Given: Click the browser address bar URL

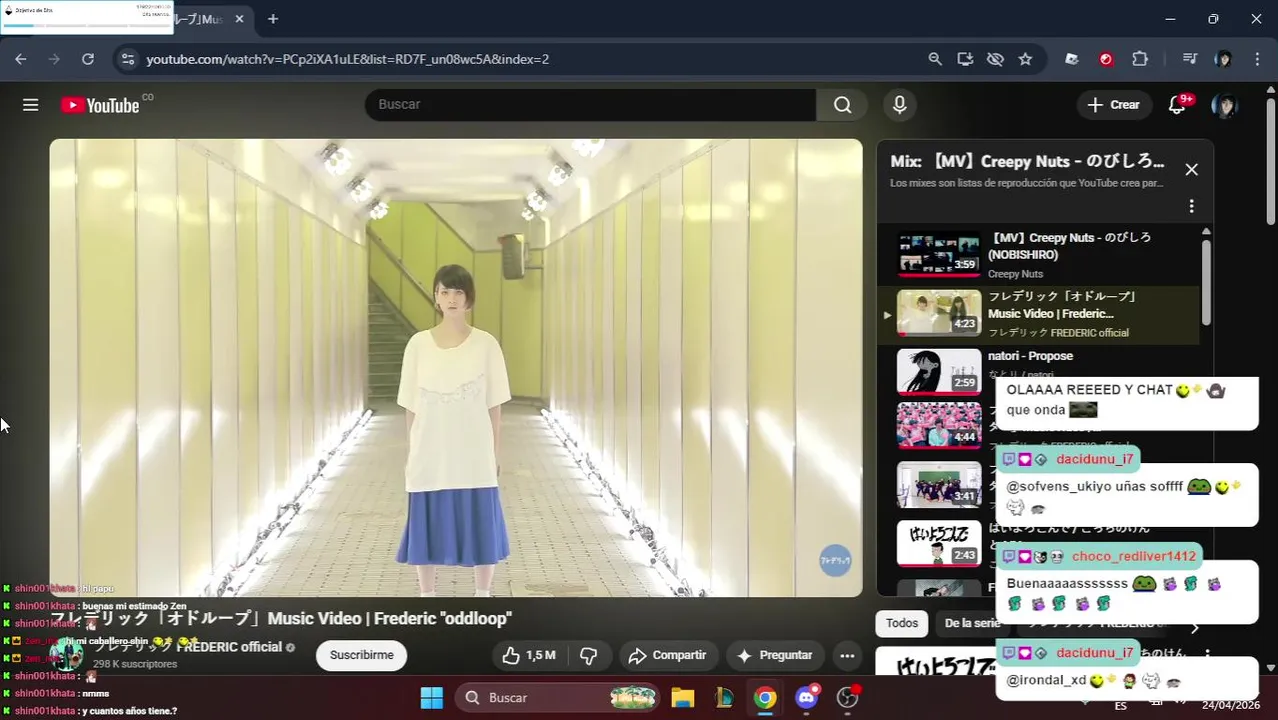Looking at the screenshot, I should coord(348,59).
